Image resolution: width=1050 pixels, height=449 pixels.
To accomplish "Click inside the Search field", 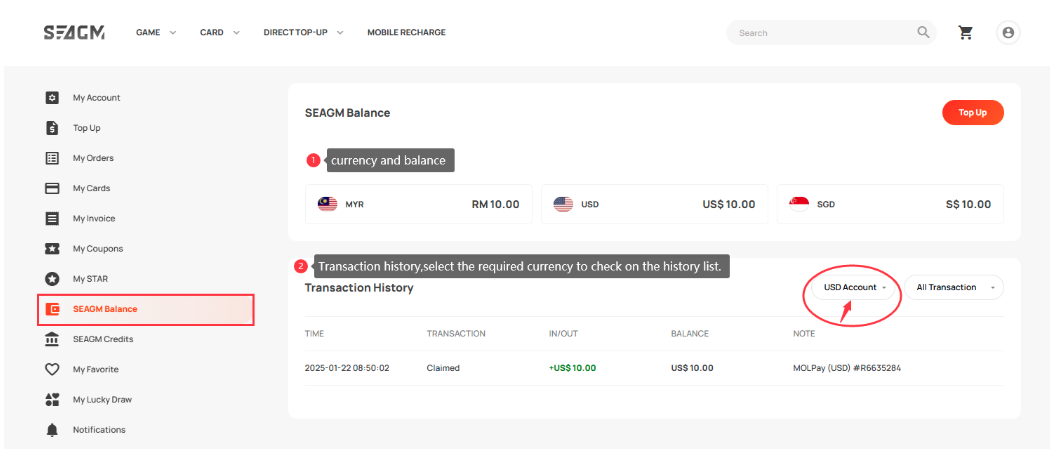I will pyautogui.click(x=820, y=33).
